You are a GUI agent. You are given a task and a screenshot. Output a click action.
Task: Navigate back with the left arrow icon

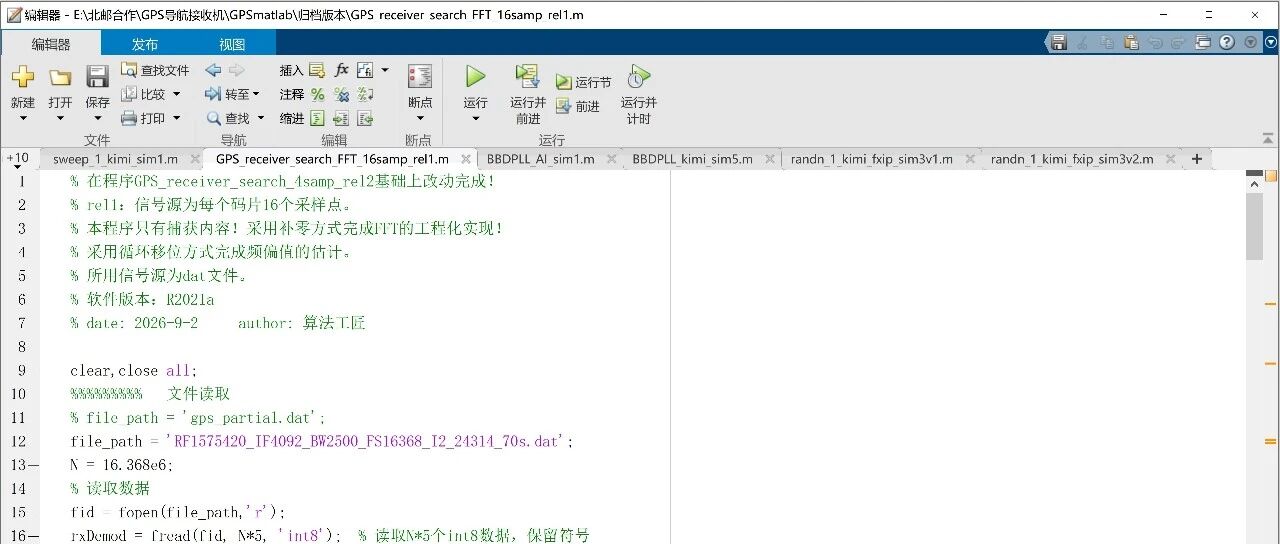coord(213,70)
